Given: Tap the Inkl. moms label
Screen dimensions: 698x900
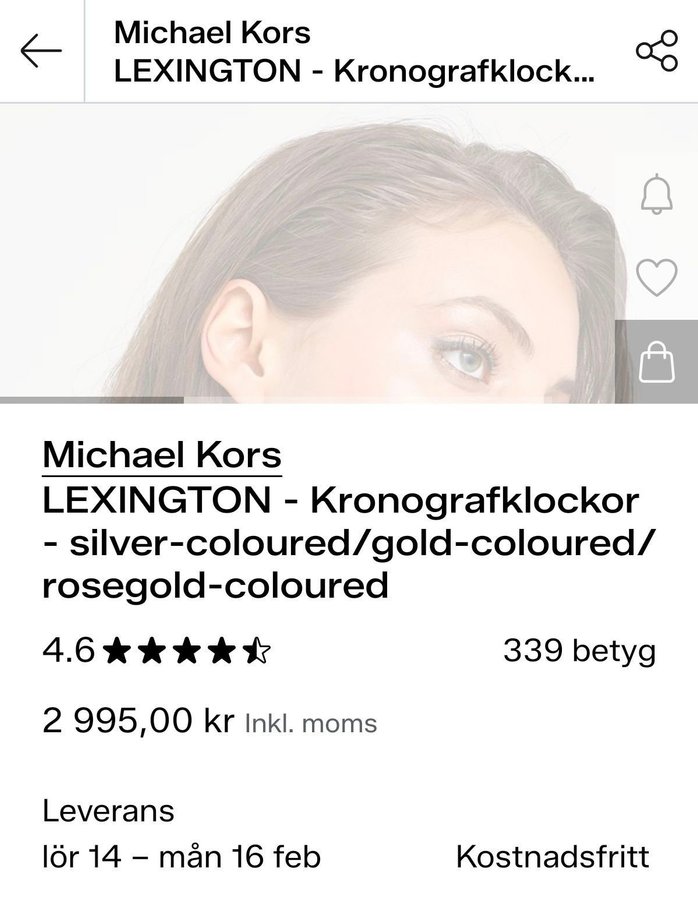Looking at the screenshot, I should point(310,723).
